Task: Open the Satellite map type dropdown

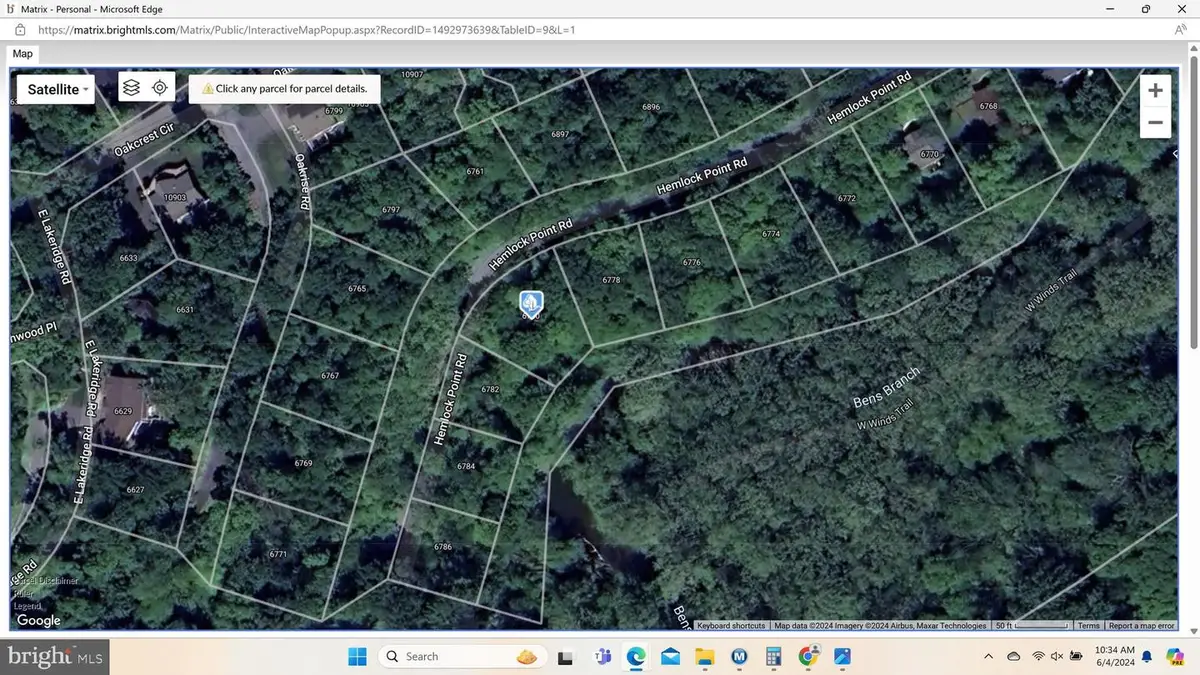Action: 56,89
